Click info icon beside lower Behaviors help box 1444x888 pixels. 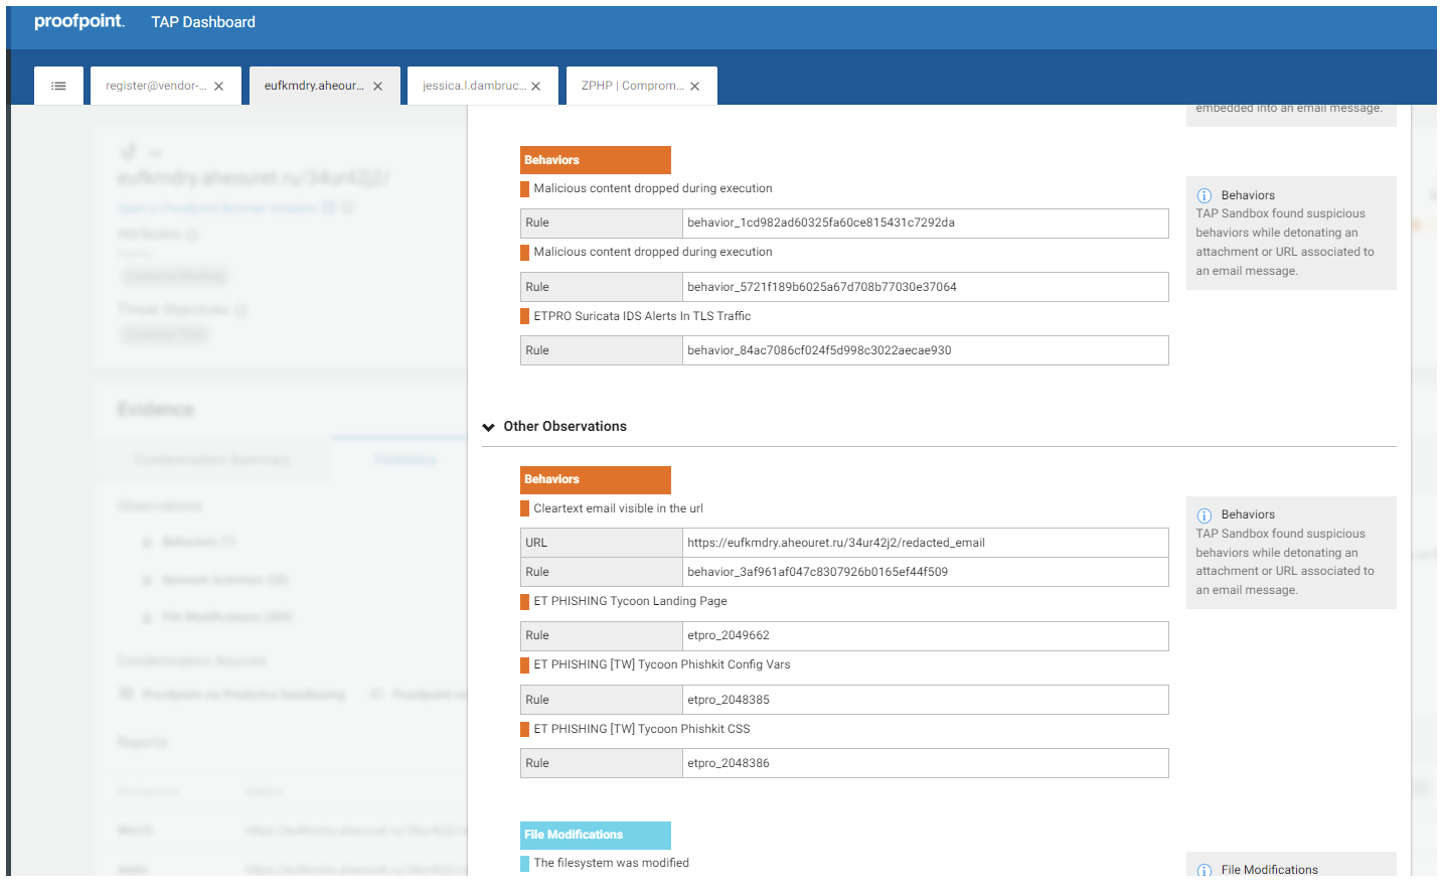tap(1204, 515)
